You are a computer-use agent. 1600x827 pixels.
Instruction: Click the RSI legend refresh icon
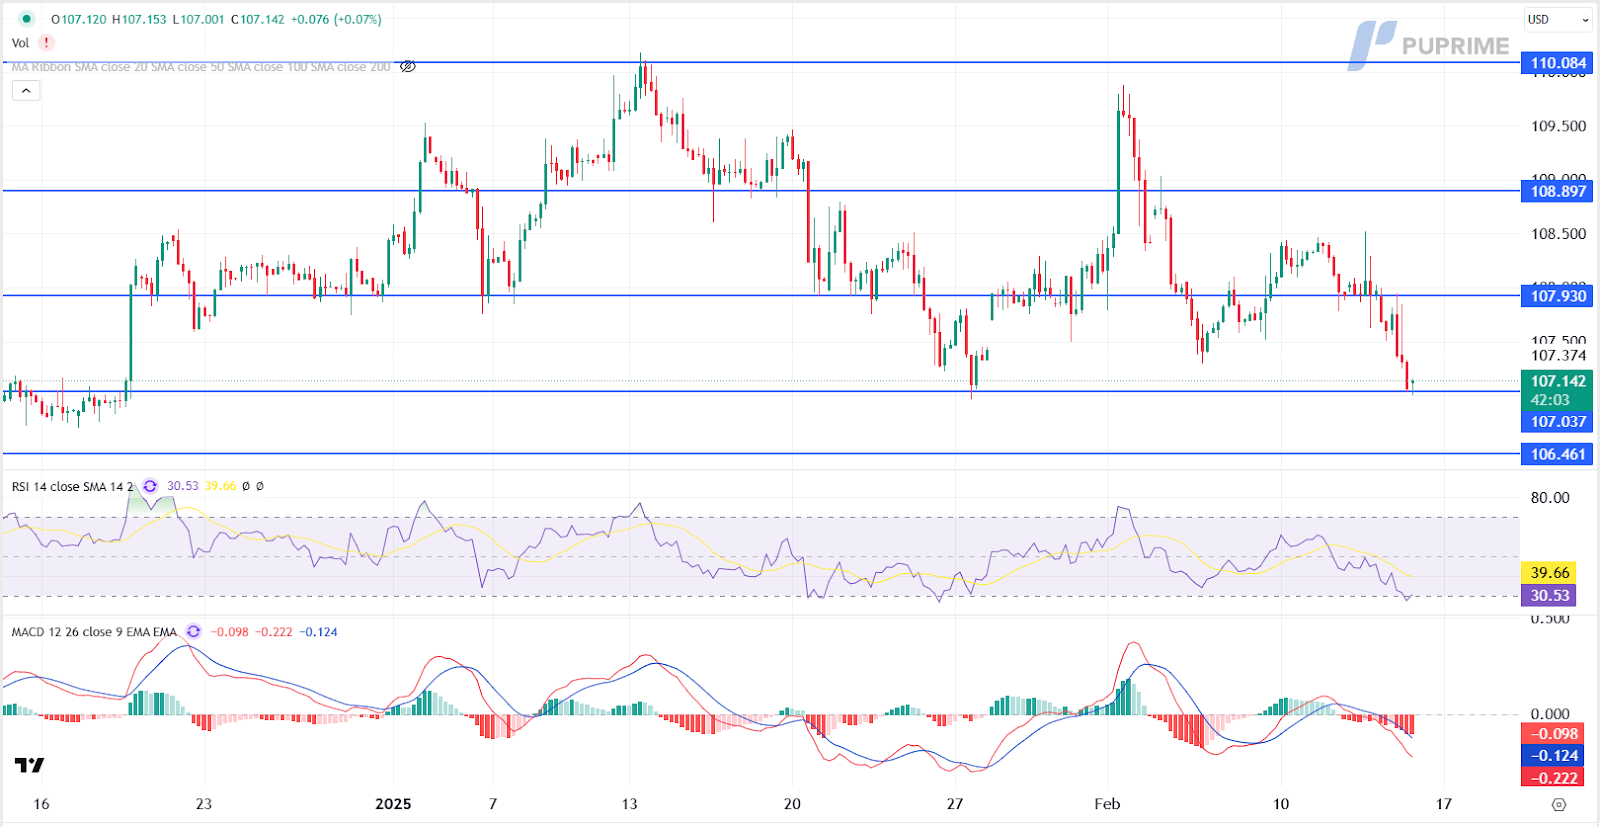pos(150,486)
